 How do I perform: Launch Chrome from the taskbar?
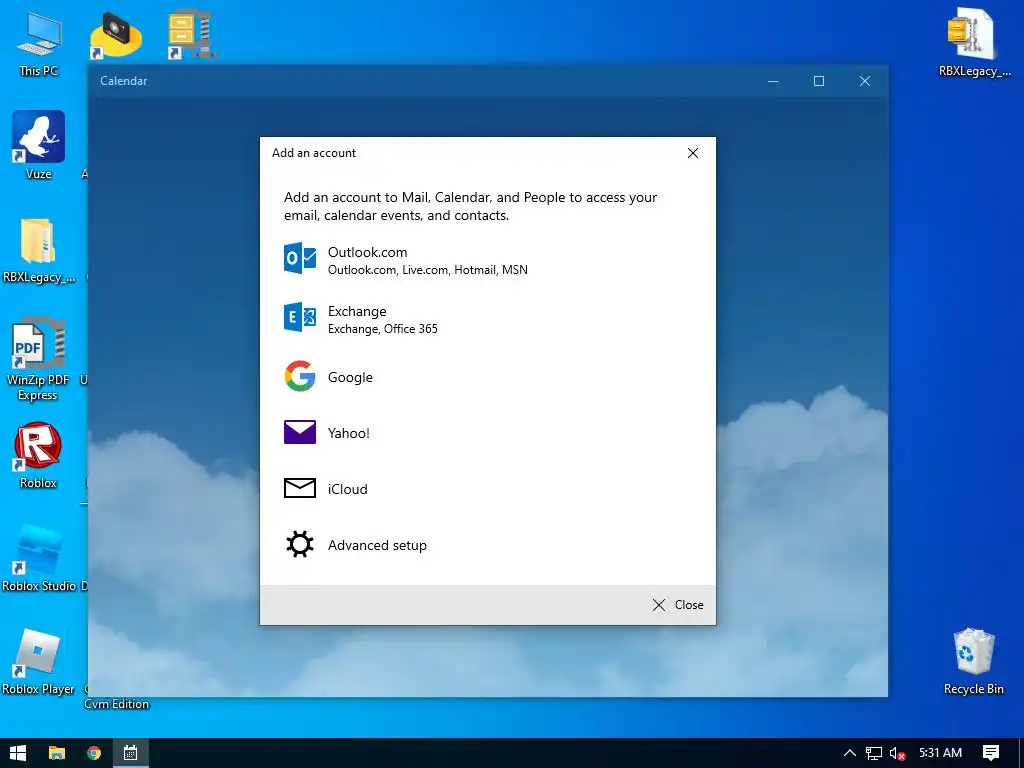[x=94, y=753]
